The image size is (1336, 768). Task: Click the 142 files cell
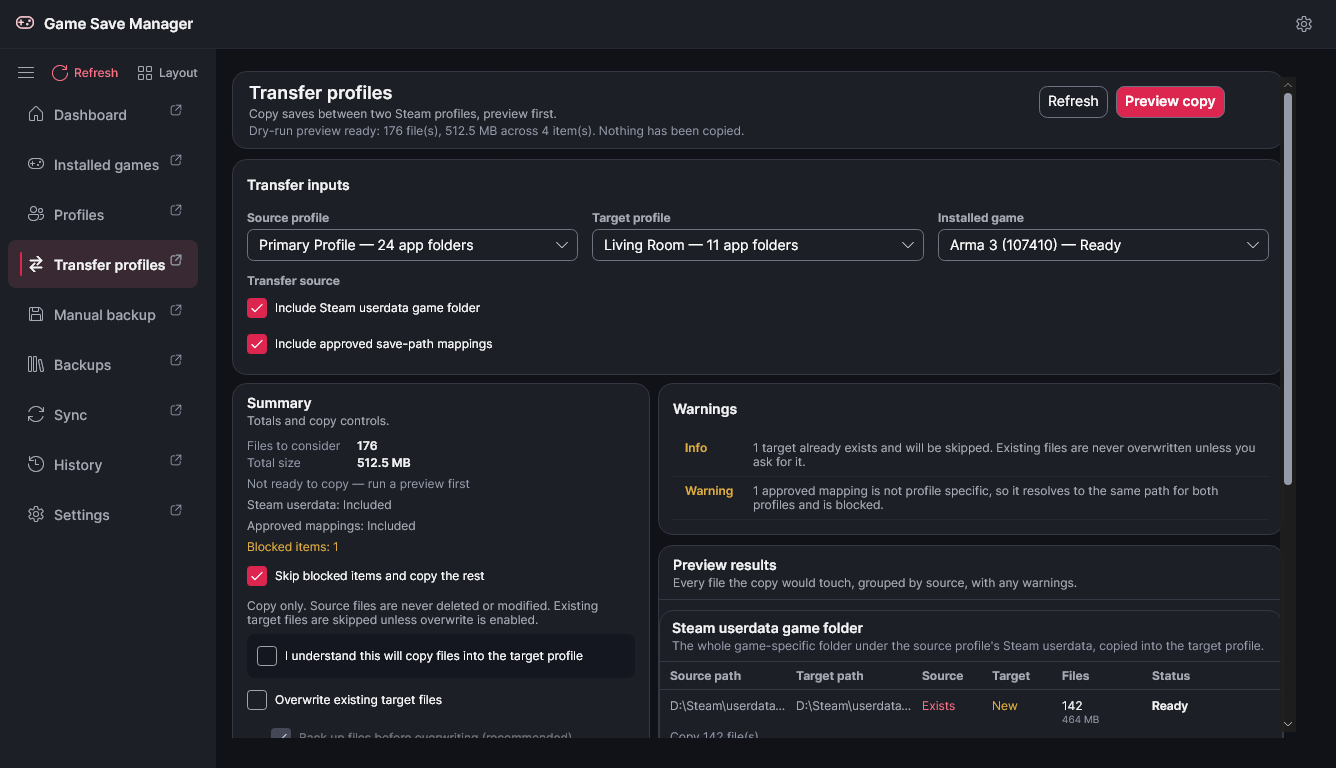1073,706
